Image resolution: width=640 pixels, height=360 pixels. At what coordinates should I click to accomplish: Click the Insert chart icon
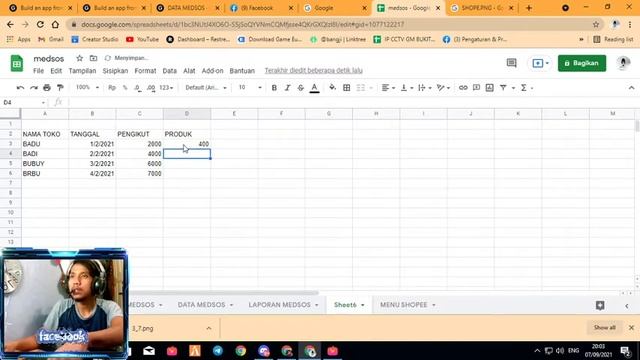pyautogui.click(x=489, y=88)
